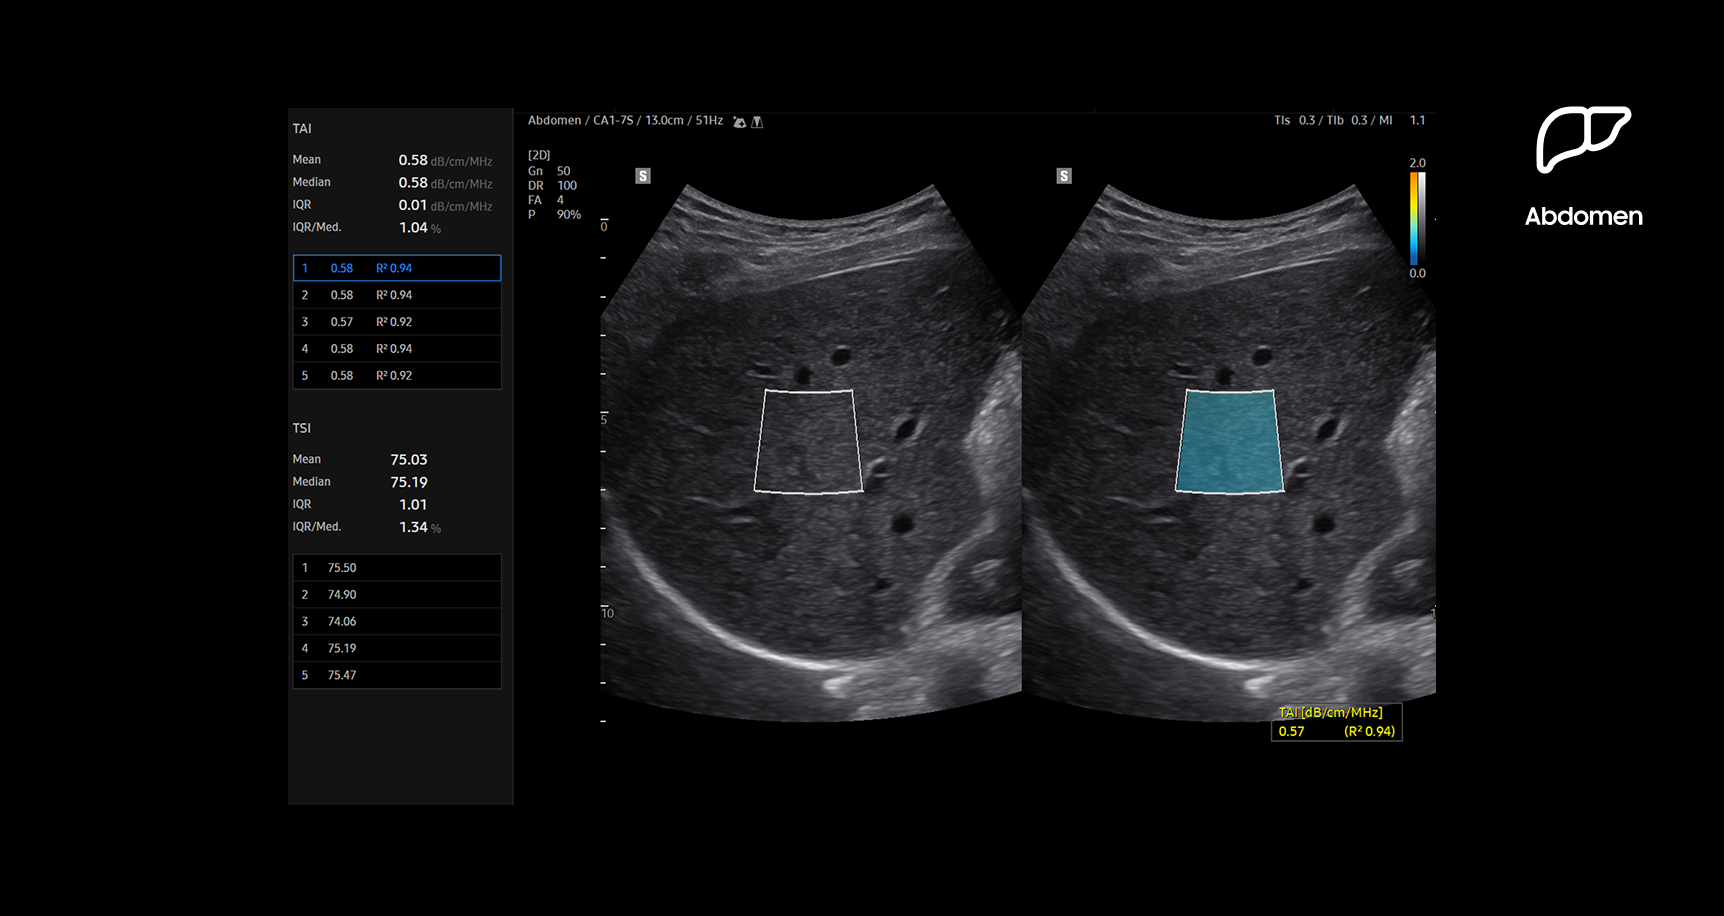Click the S marker on right image
The width and height of the screenshot is (1724, 916).
(x=1064, y=176)
